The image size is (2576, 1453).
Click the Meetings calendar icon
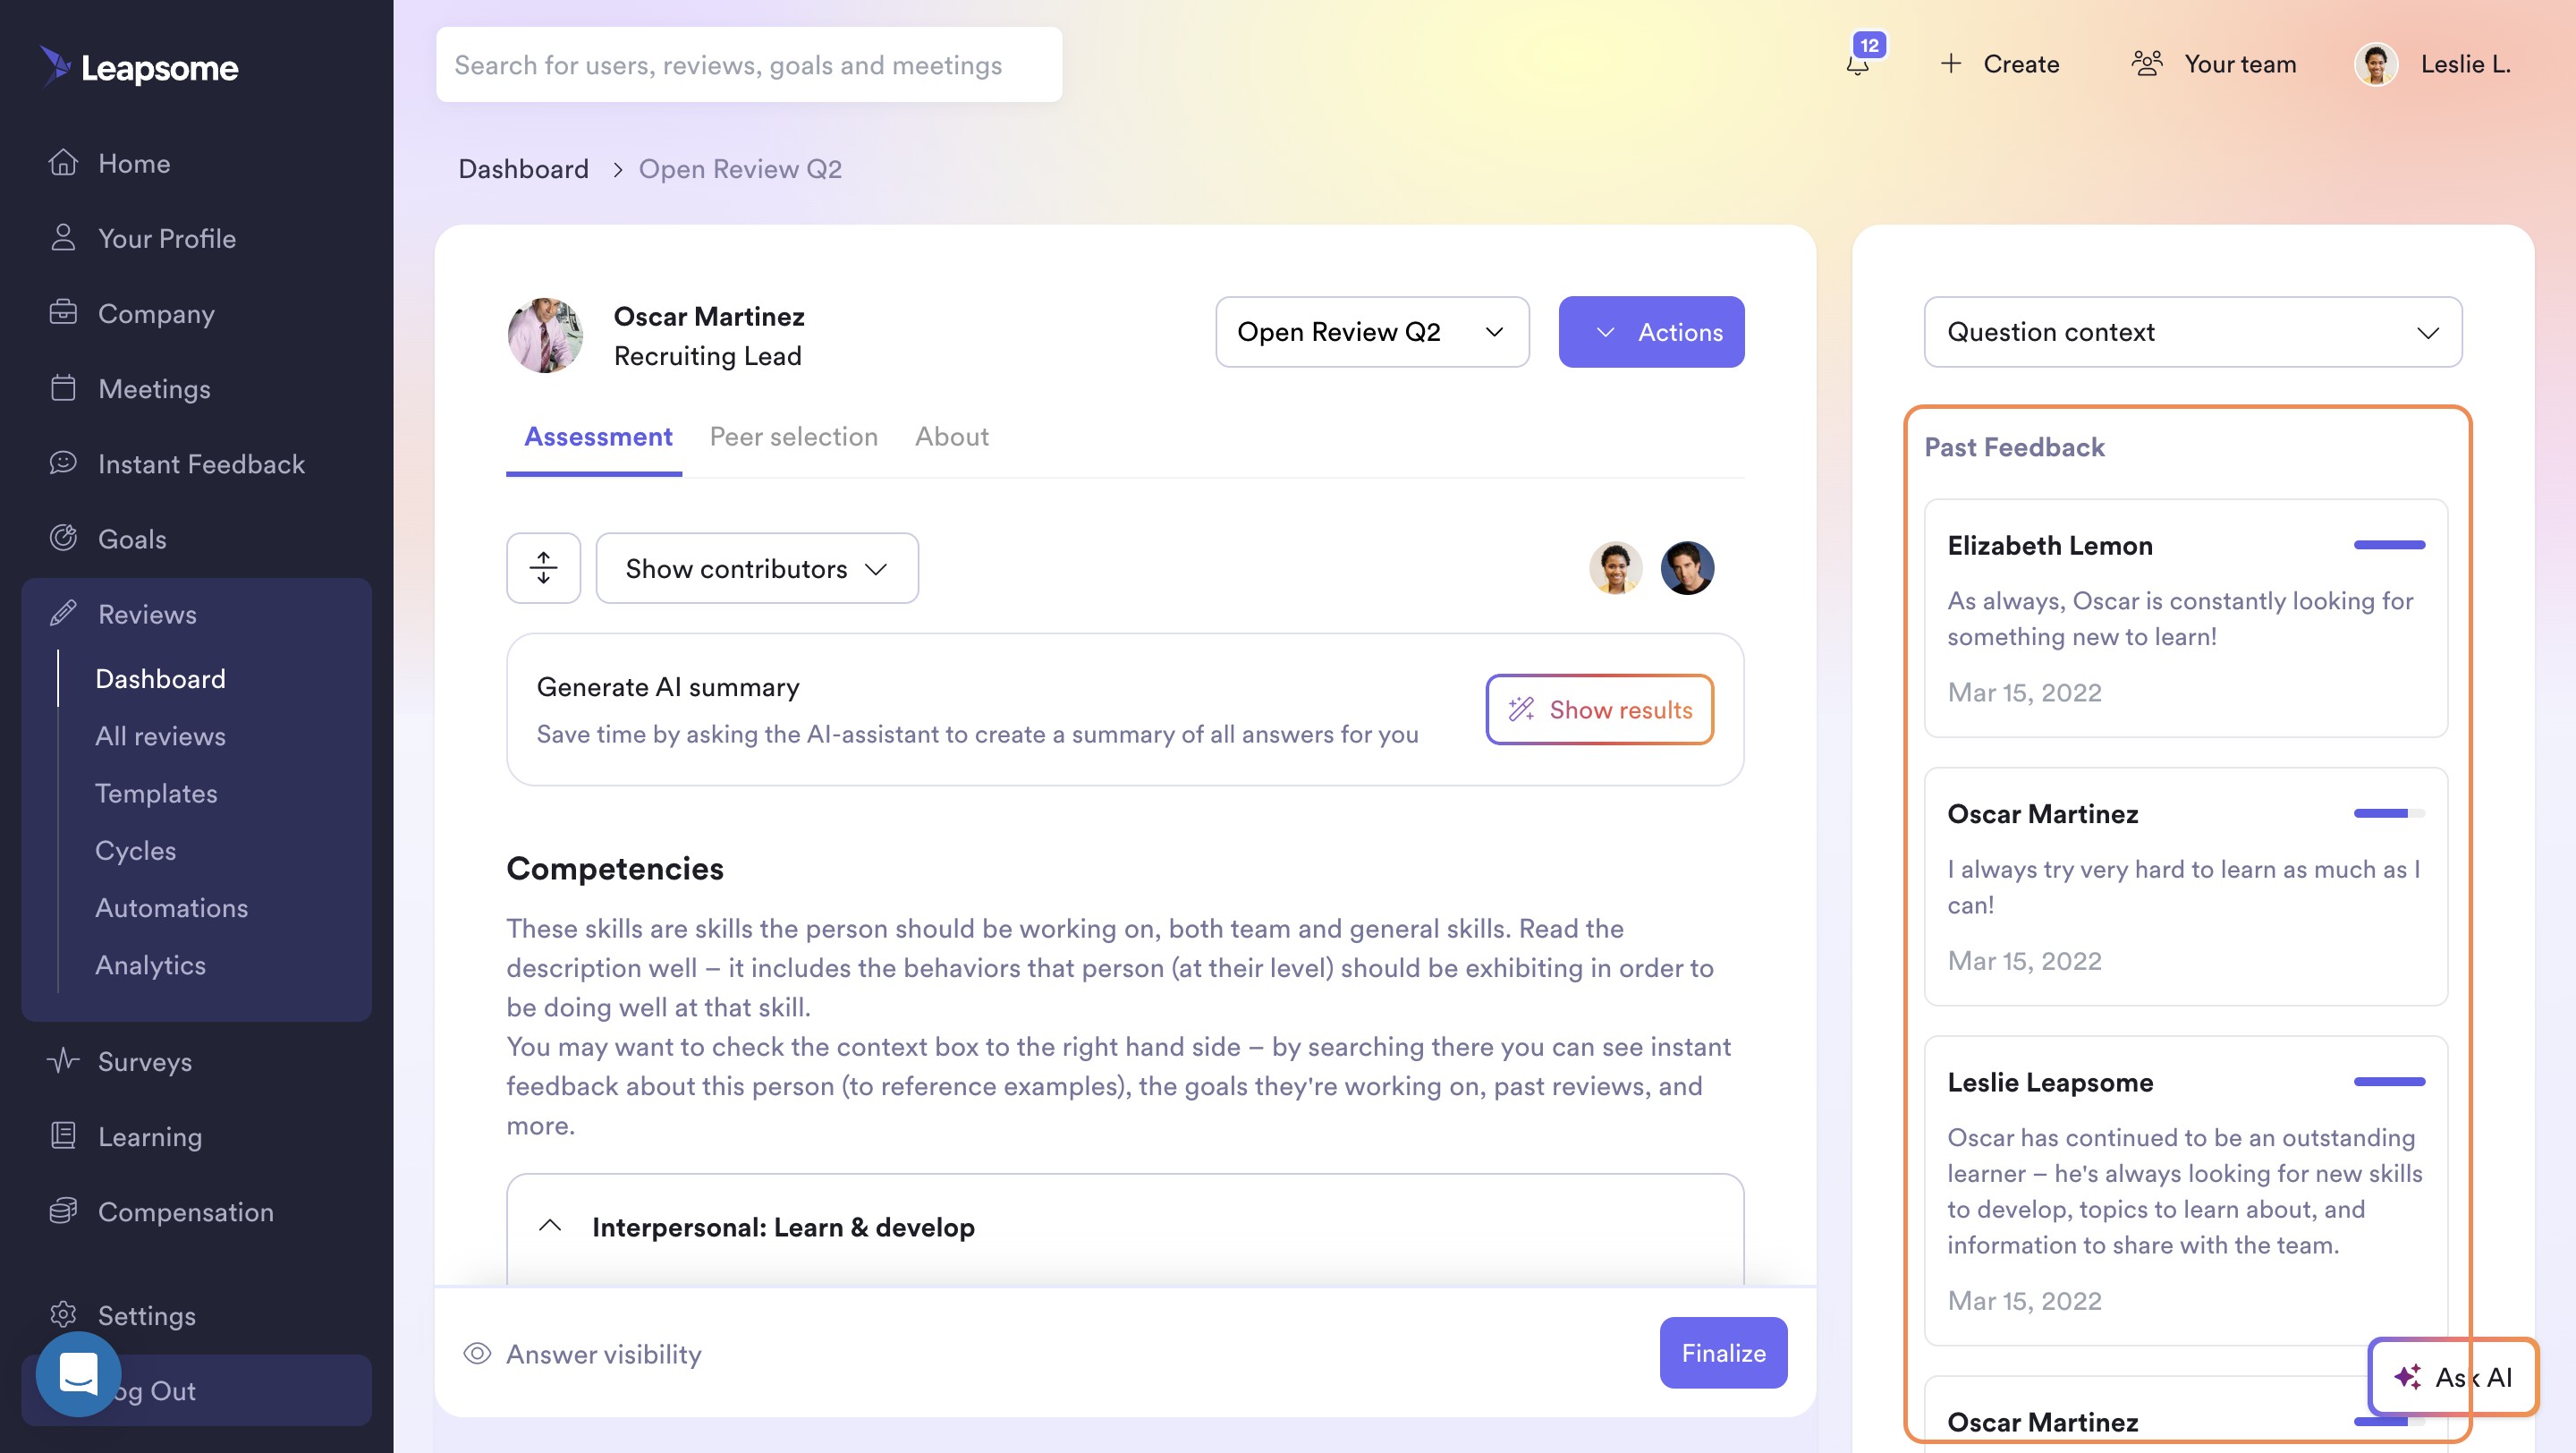63,387
